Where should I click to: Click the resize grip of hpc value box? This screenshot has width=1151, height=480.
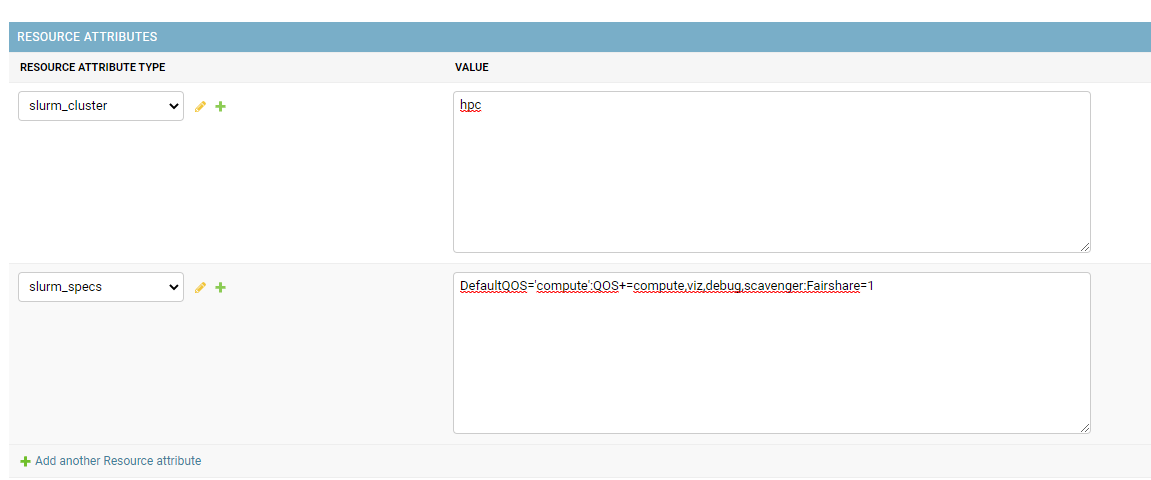click(x=1084, y=247)
